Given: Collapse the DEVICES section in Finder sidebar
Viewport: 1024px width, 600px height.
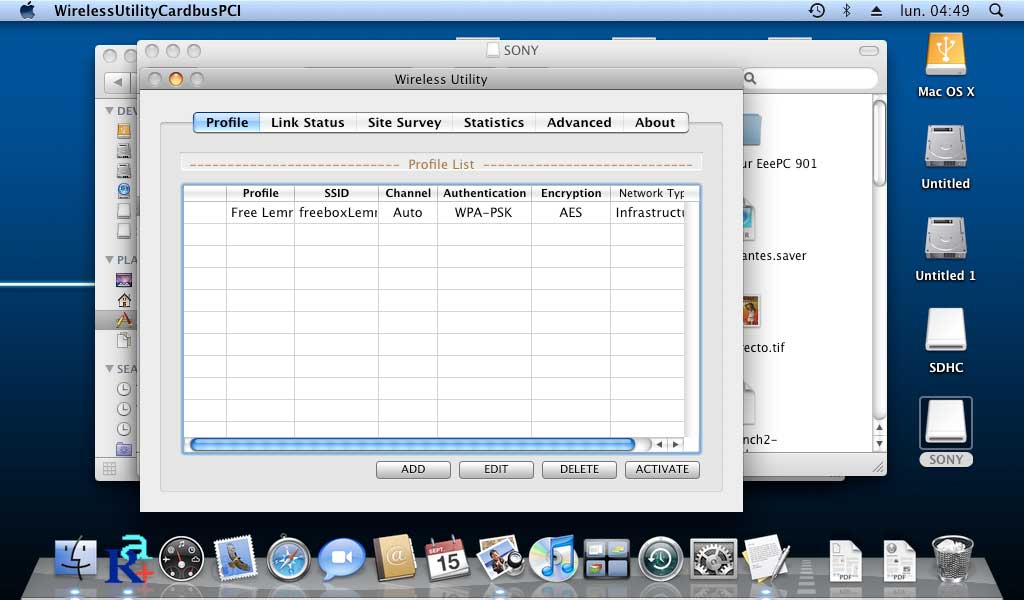Looking at the screenshot, I should point(110,111).
